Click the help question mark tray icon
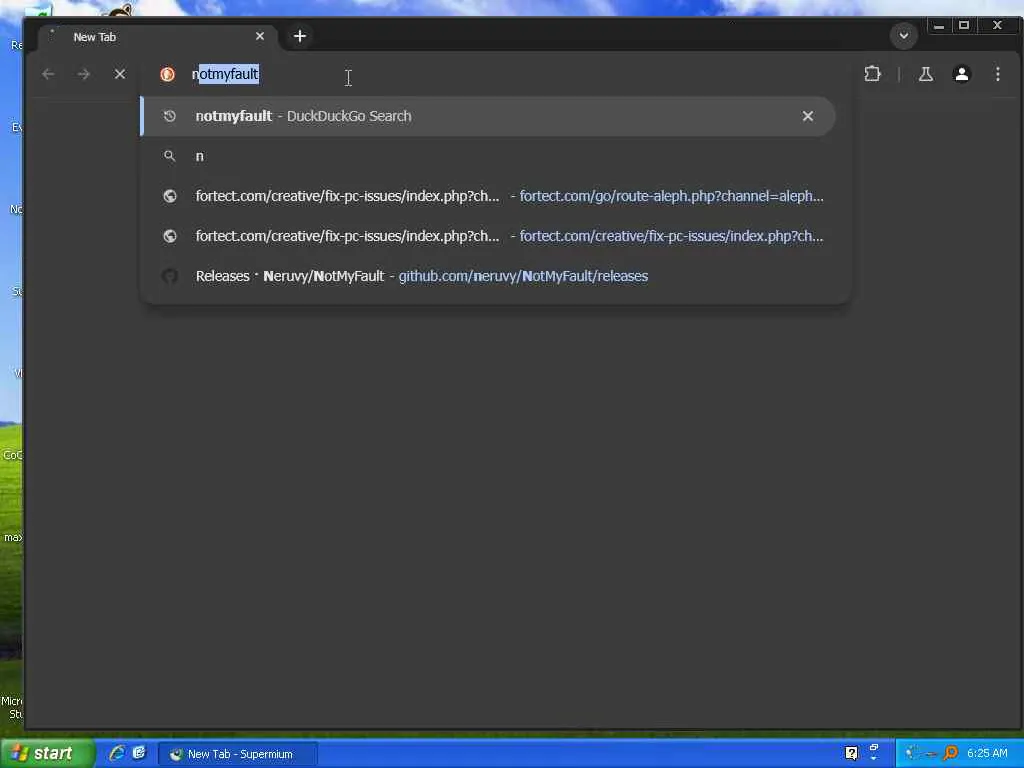The image size is (1024, 768). click(x=851, y=754)
